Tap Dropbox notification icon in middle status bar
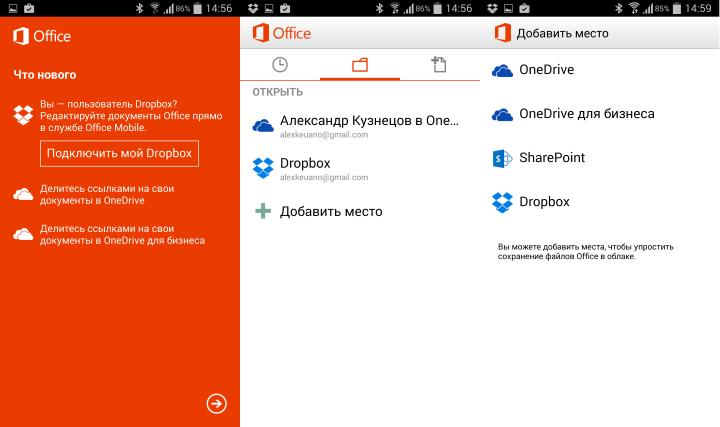Screen dimensions: 720x427 tap(253, 8)
